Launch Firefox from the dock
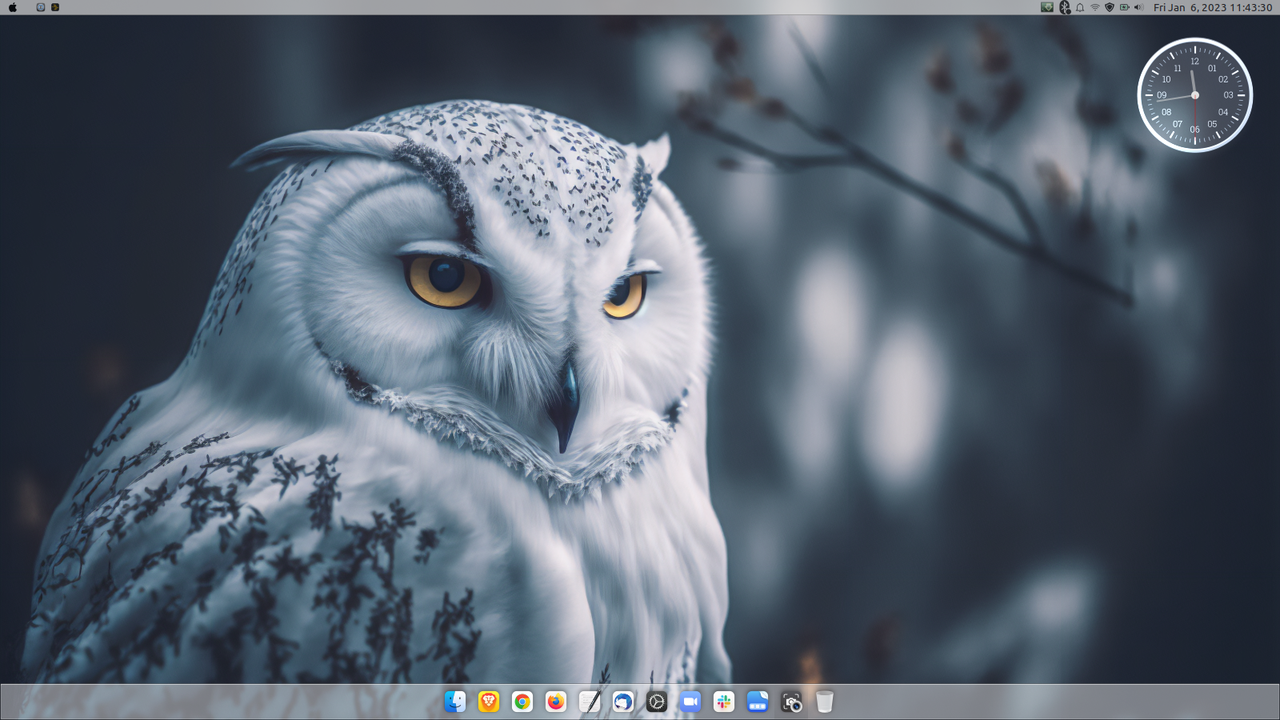Viewport: 1280px width, 720px height. pos(555,702)
